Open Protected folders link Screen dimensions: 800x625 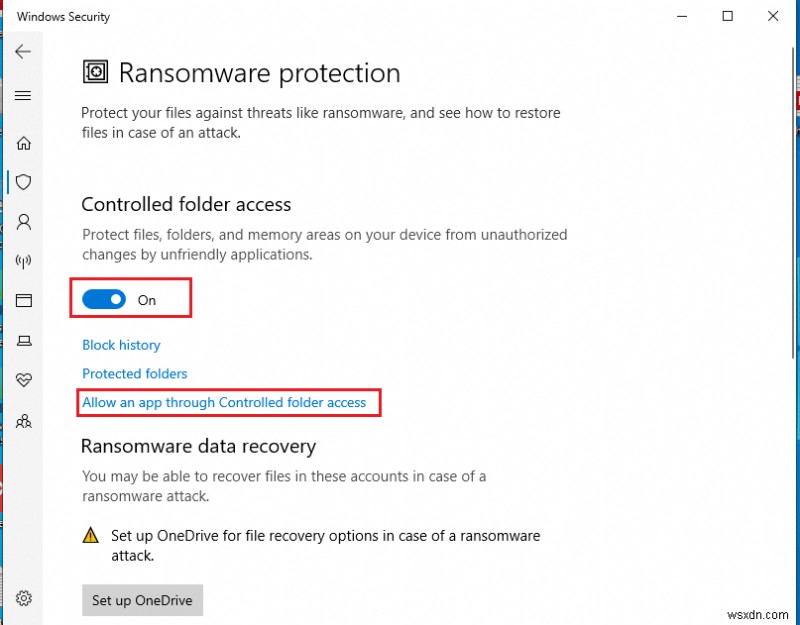[x=134, y=374]
